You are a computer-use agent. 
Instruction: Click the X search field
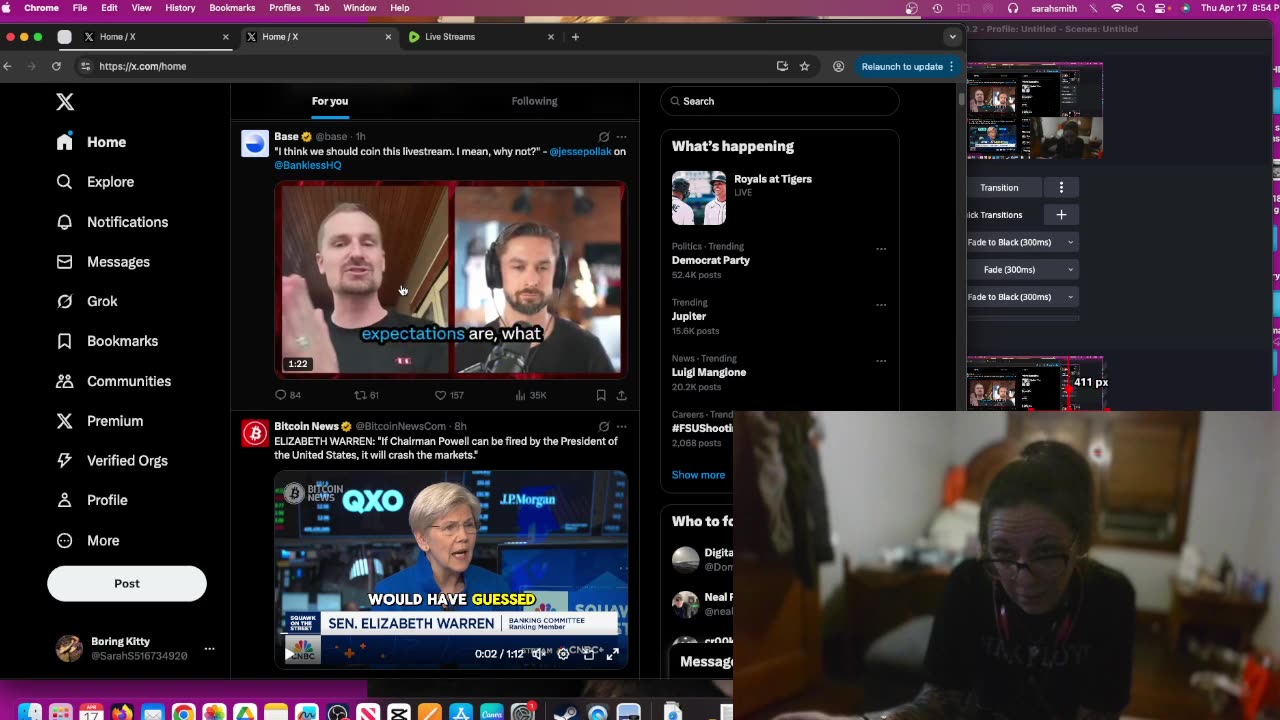pyautogui.click(x=780, y=101)
